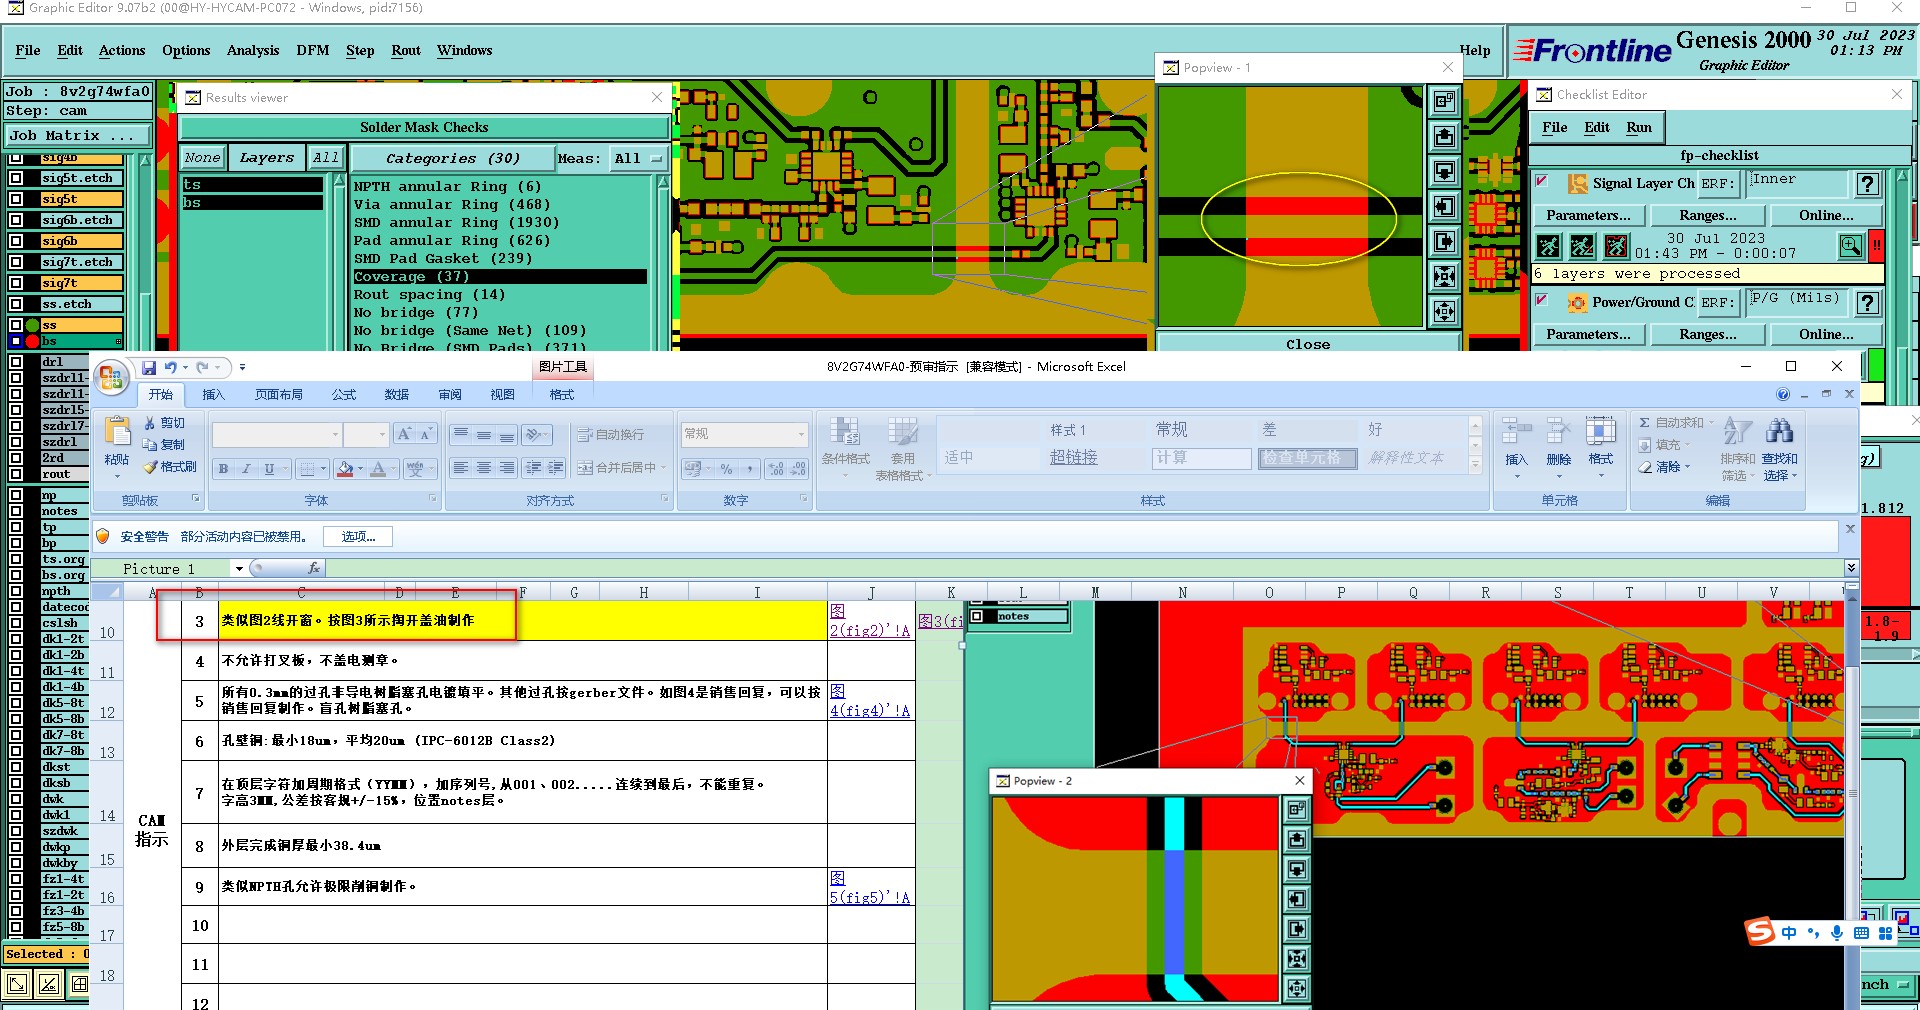Click the Conditional Formatting (条件格式) icon
The image size is (1920, 1010).
pyautogui.click(x=845, y=432)
